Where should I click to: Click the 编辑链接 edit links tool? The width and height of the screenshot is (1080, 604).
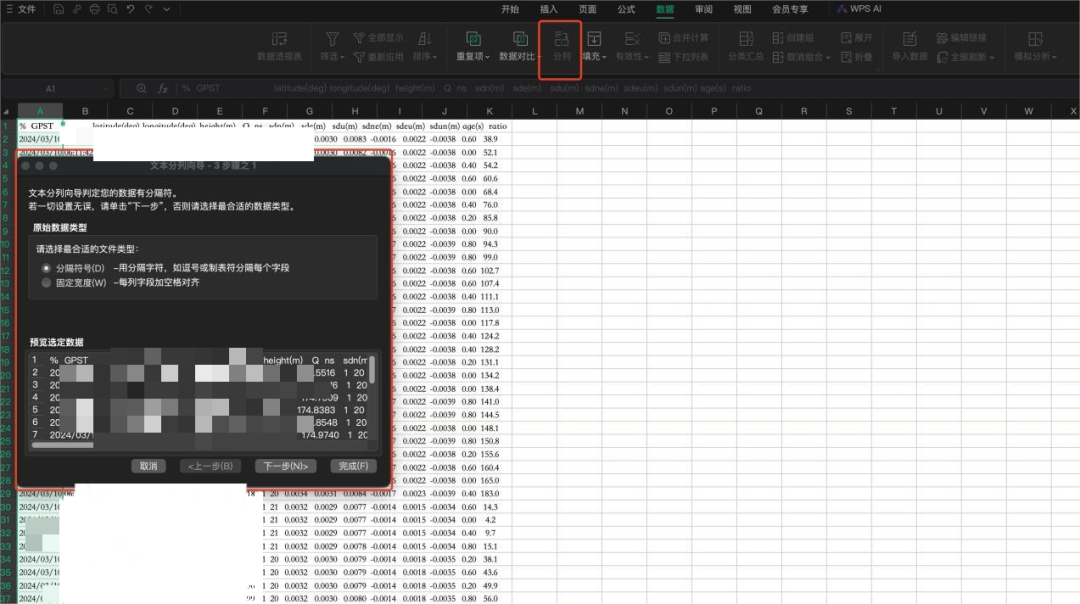tap(962, 38)
